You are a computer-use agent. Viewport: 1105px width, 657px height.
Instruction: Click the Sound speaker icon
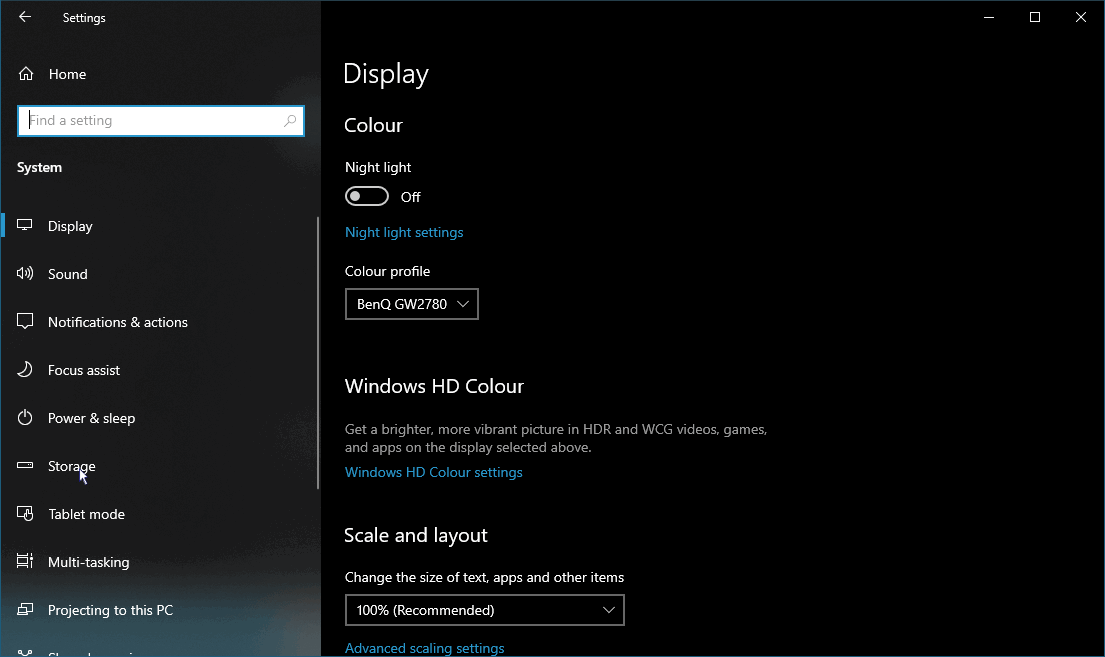click(x=26, y=274)
